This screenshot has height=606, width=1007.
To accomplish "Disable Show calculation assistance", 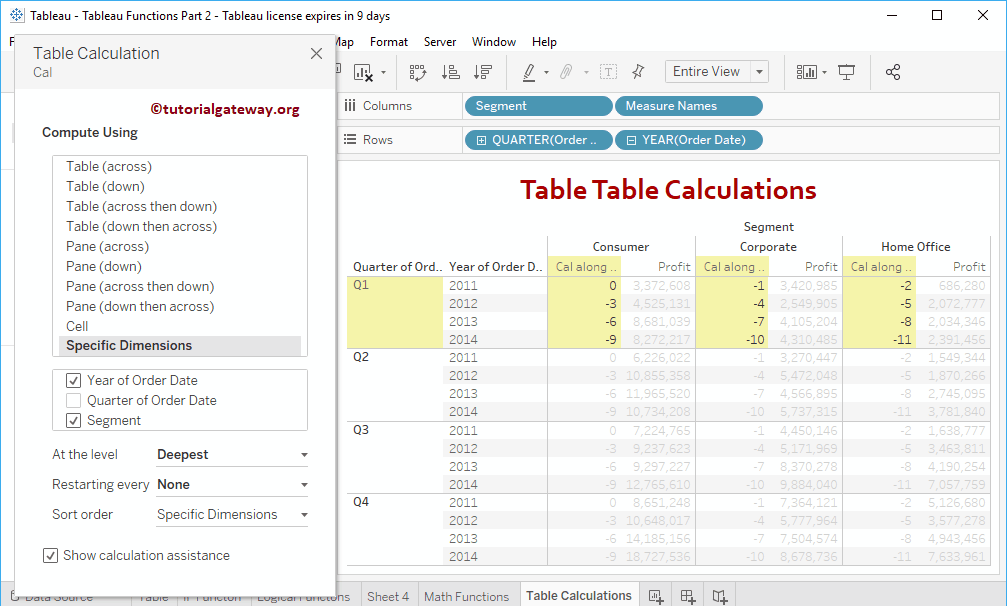I will pyautogui.click(x=51, y=555).
